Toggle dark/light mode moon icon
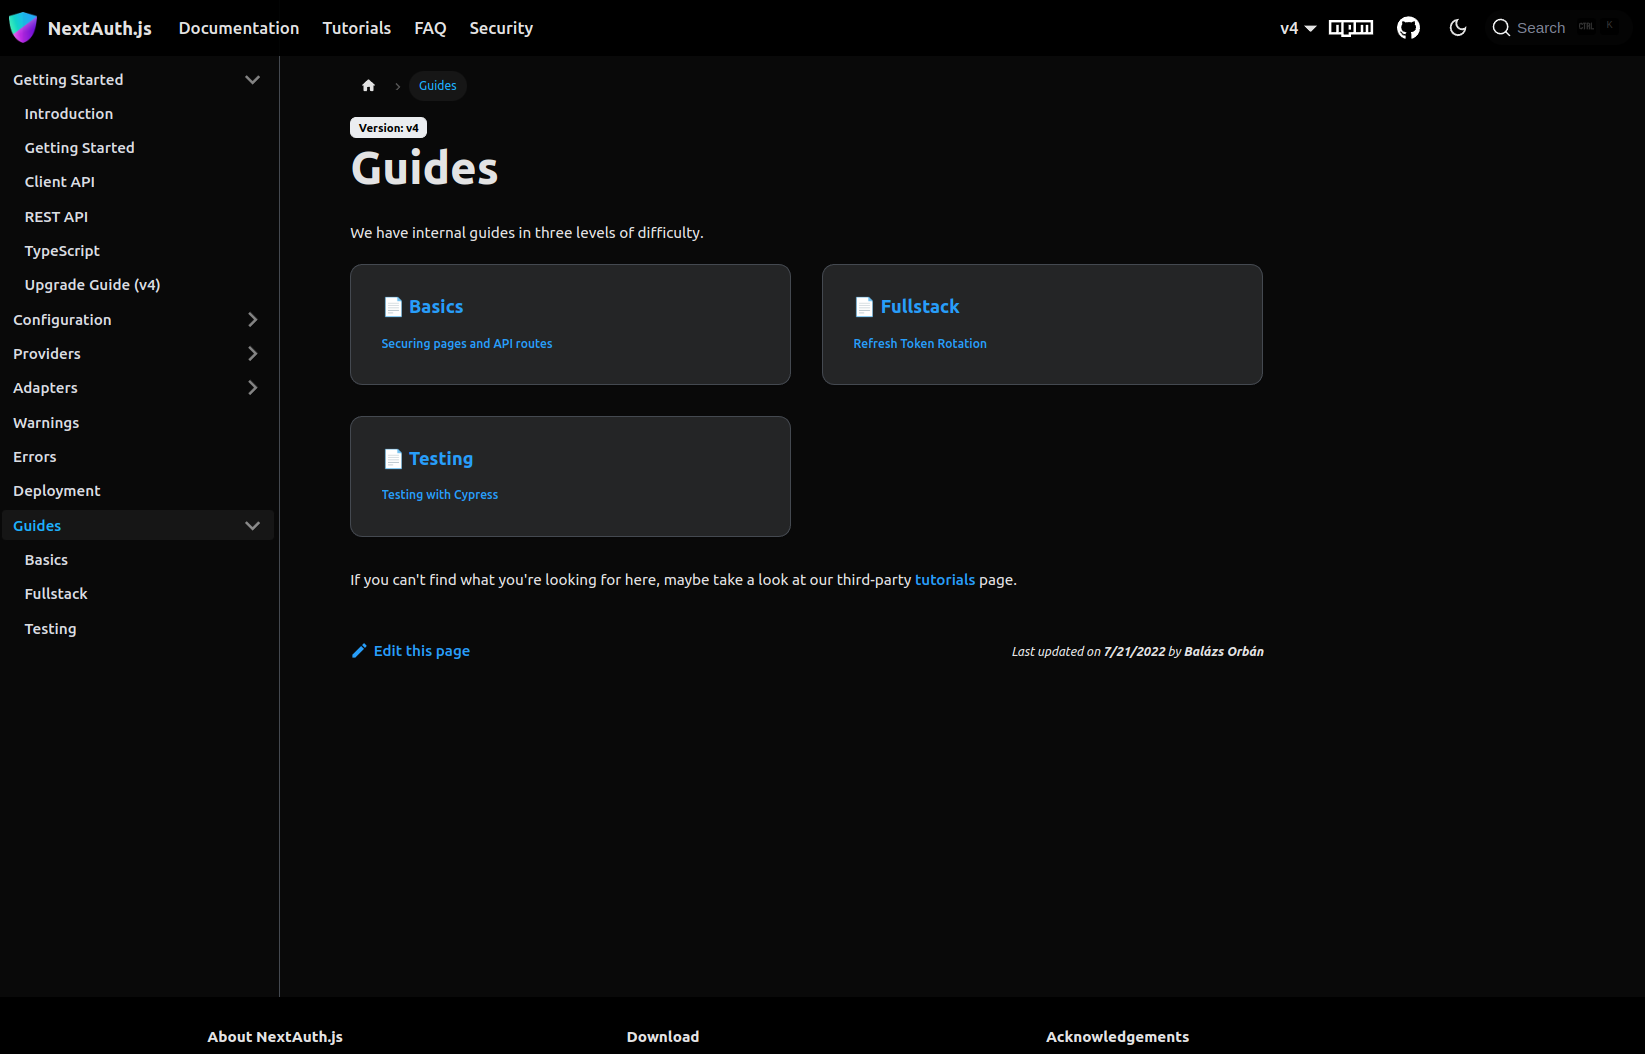1645x1054 pixels. pos(1458,28)
